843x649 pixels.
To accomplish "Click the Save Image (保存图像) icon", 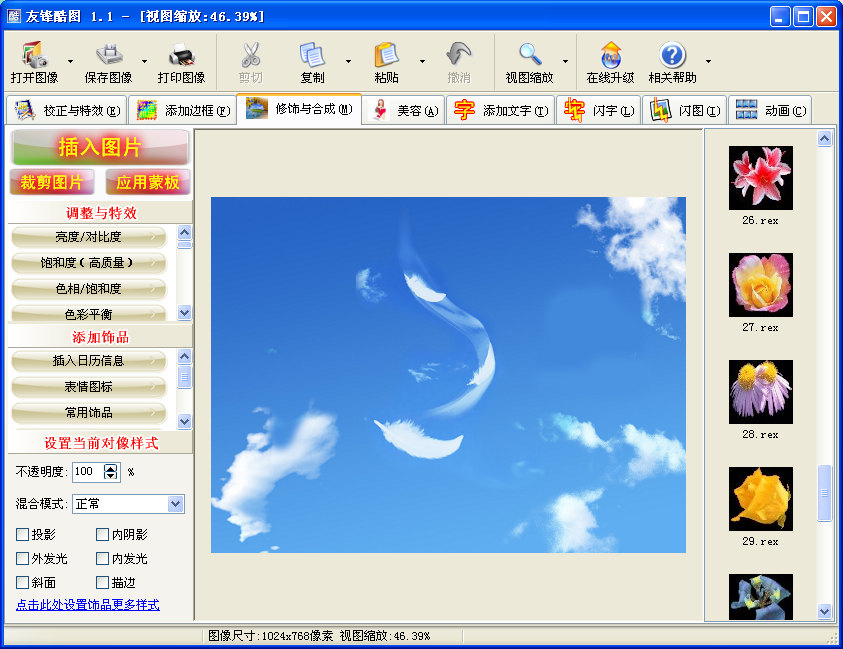I will pyautogui.click(x=108, y=56).
